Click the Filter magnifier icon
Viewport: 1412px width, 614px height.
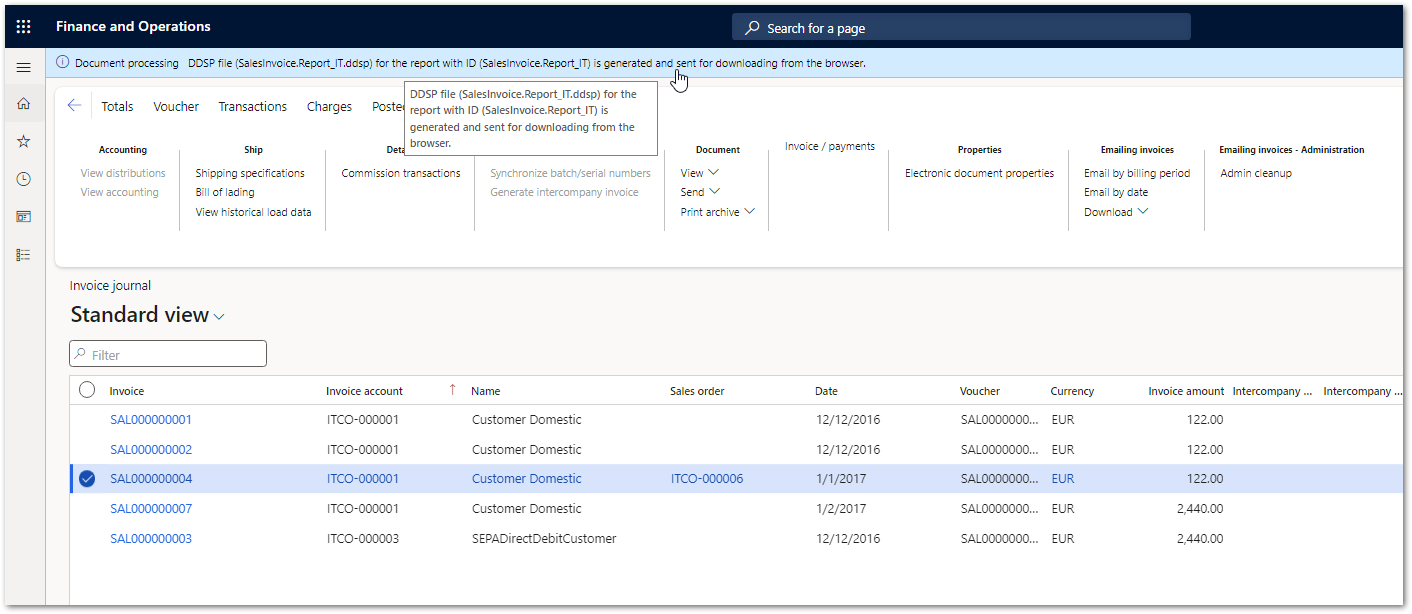[x=80, y=354]
